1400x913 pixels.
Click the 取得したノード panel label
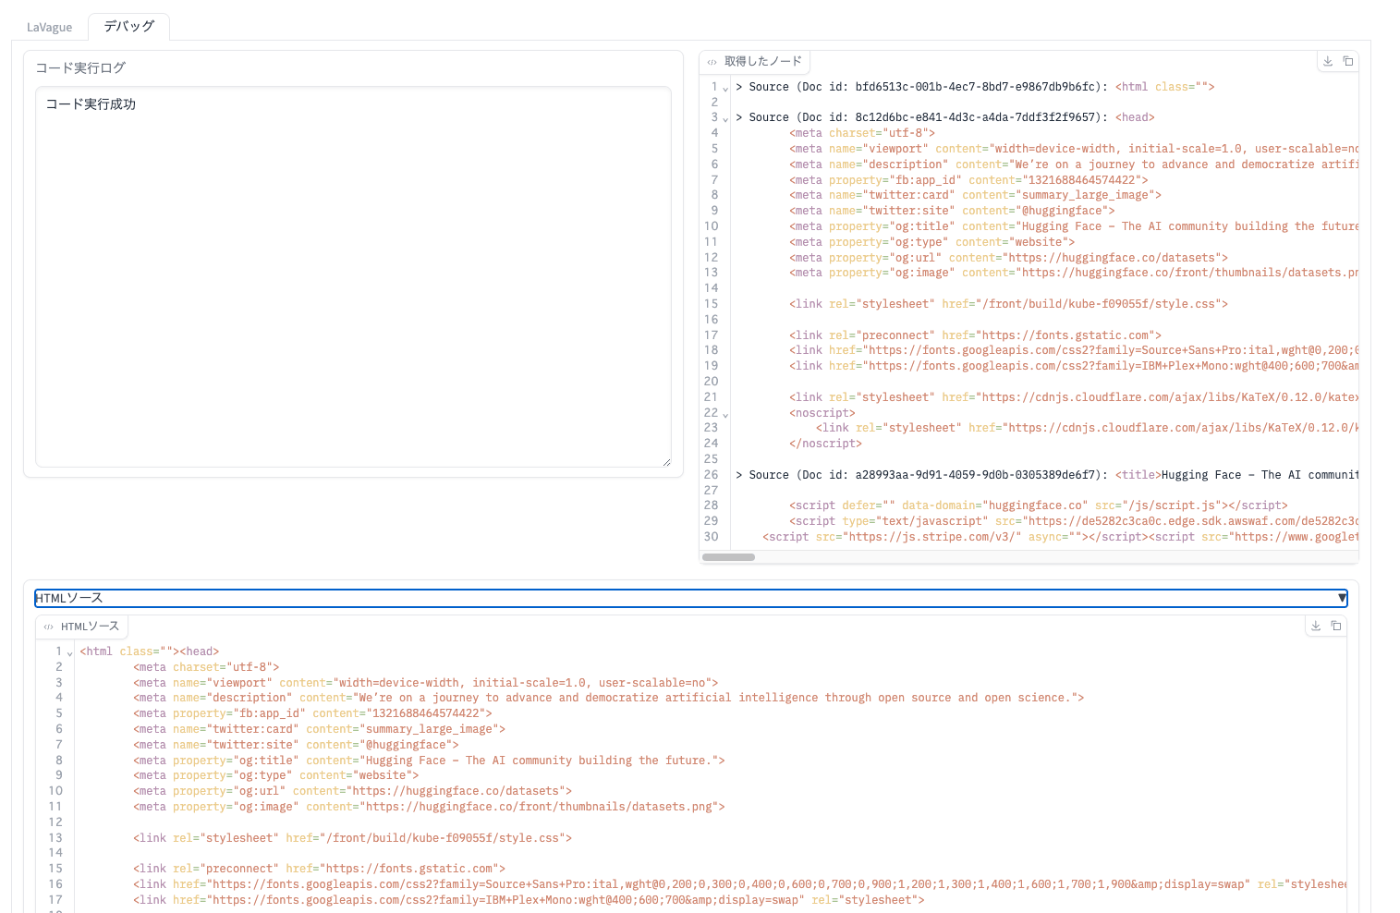coord(763,62)
